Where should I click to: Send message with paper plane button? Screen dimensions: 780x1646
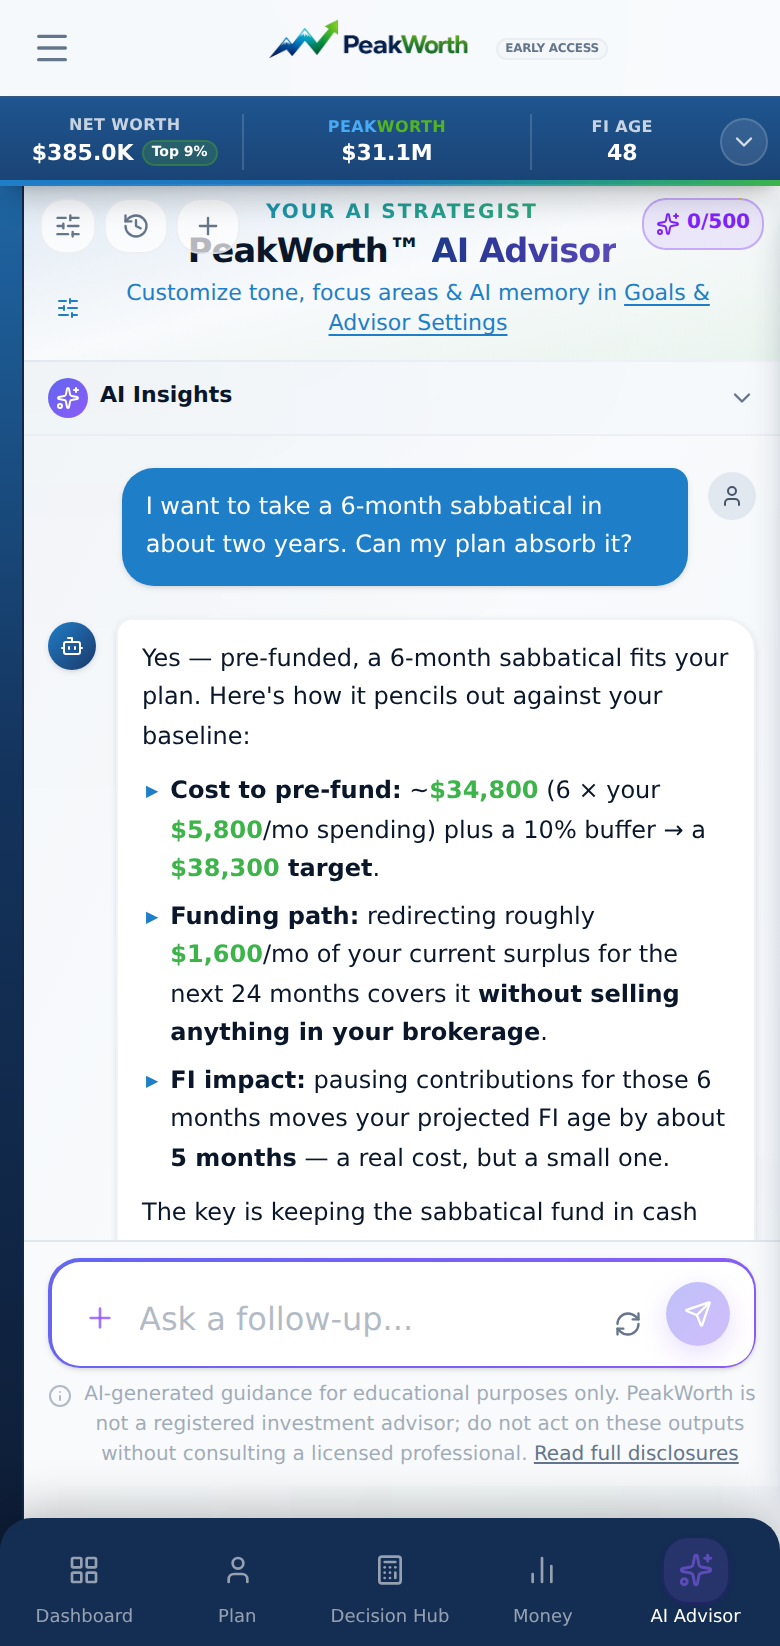(x=698, y=1314)
